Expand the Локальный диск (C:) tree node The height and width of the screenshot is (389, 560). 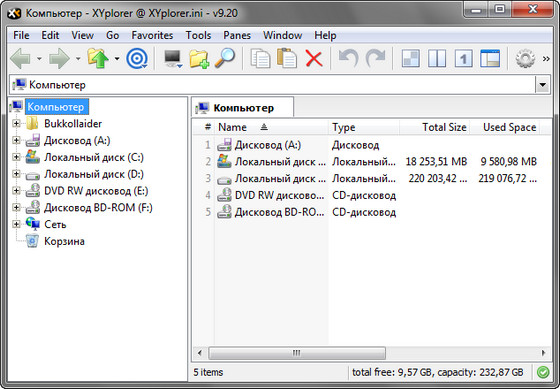coord(16,157)
